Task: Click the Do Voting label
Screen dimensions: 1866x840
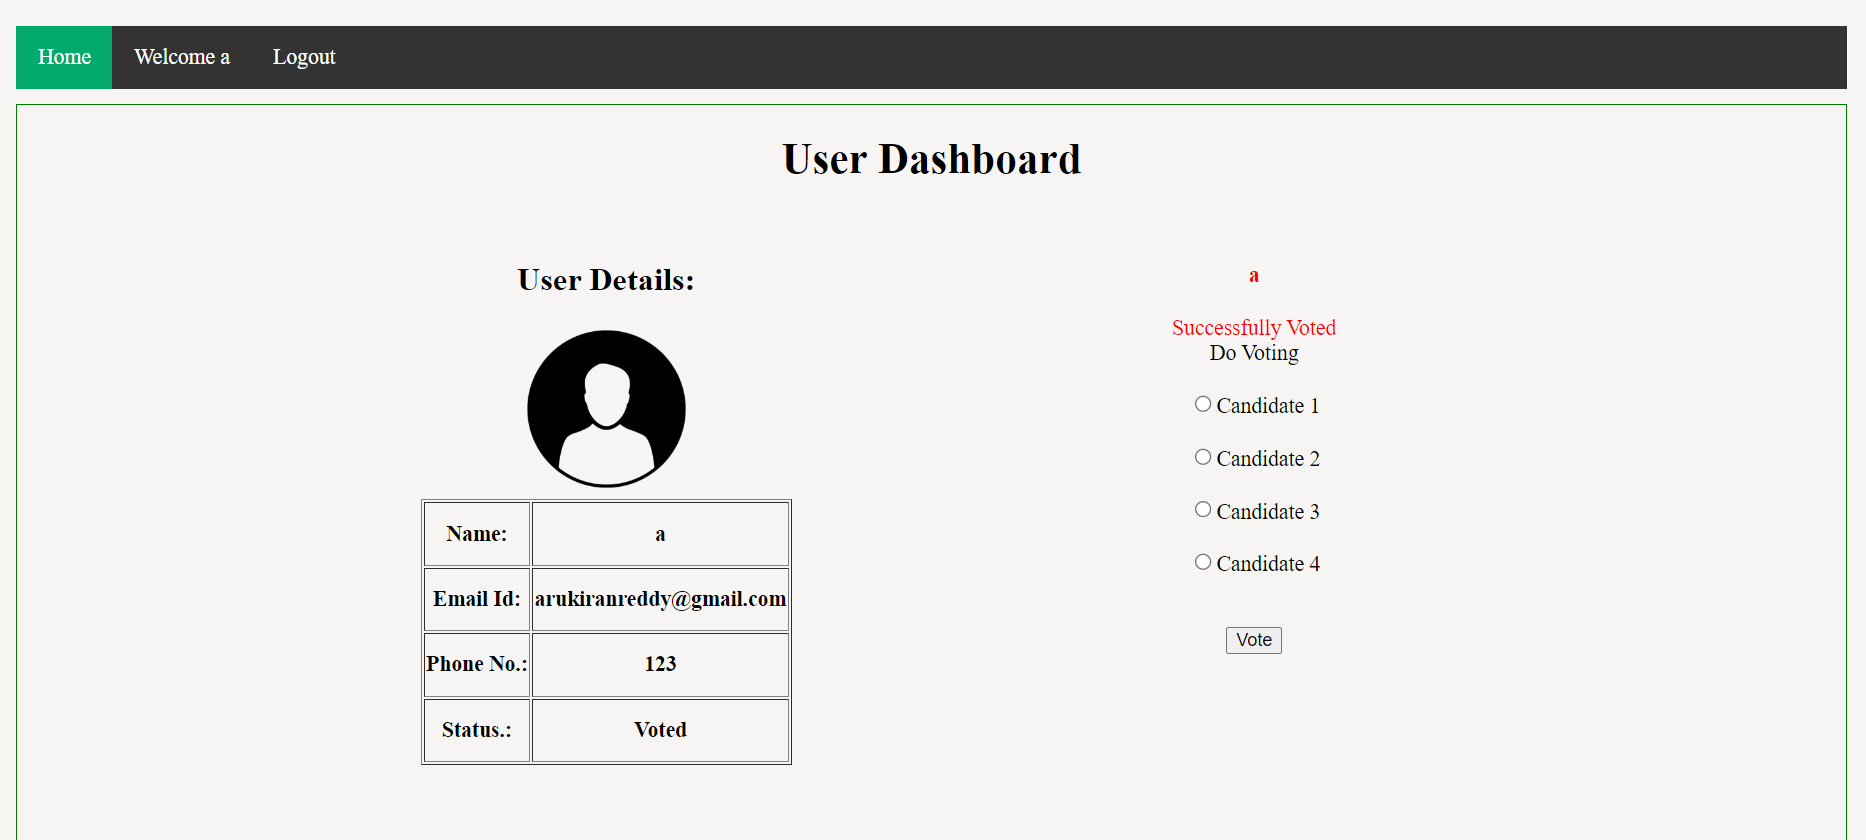Action: 1254,353
